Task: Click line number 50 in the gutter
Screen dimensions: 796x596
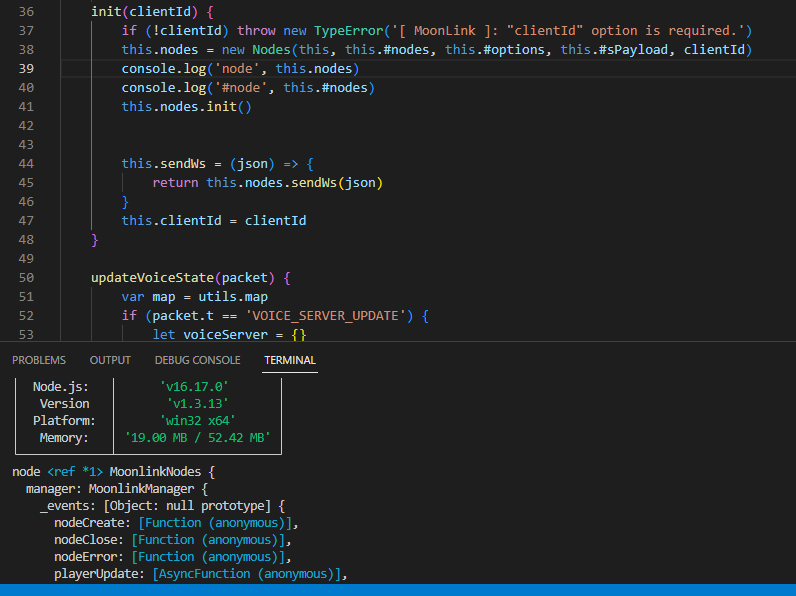Action: [x=26, y=278]
